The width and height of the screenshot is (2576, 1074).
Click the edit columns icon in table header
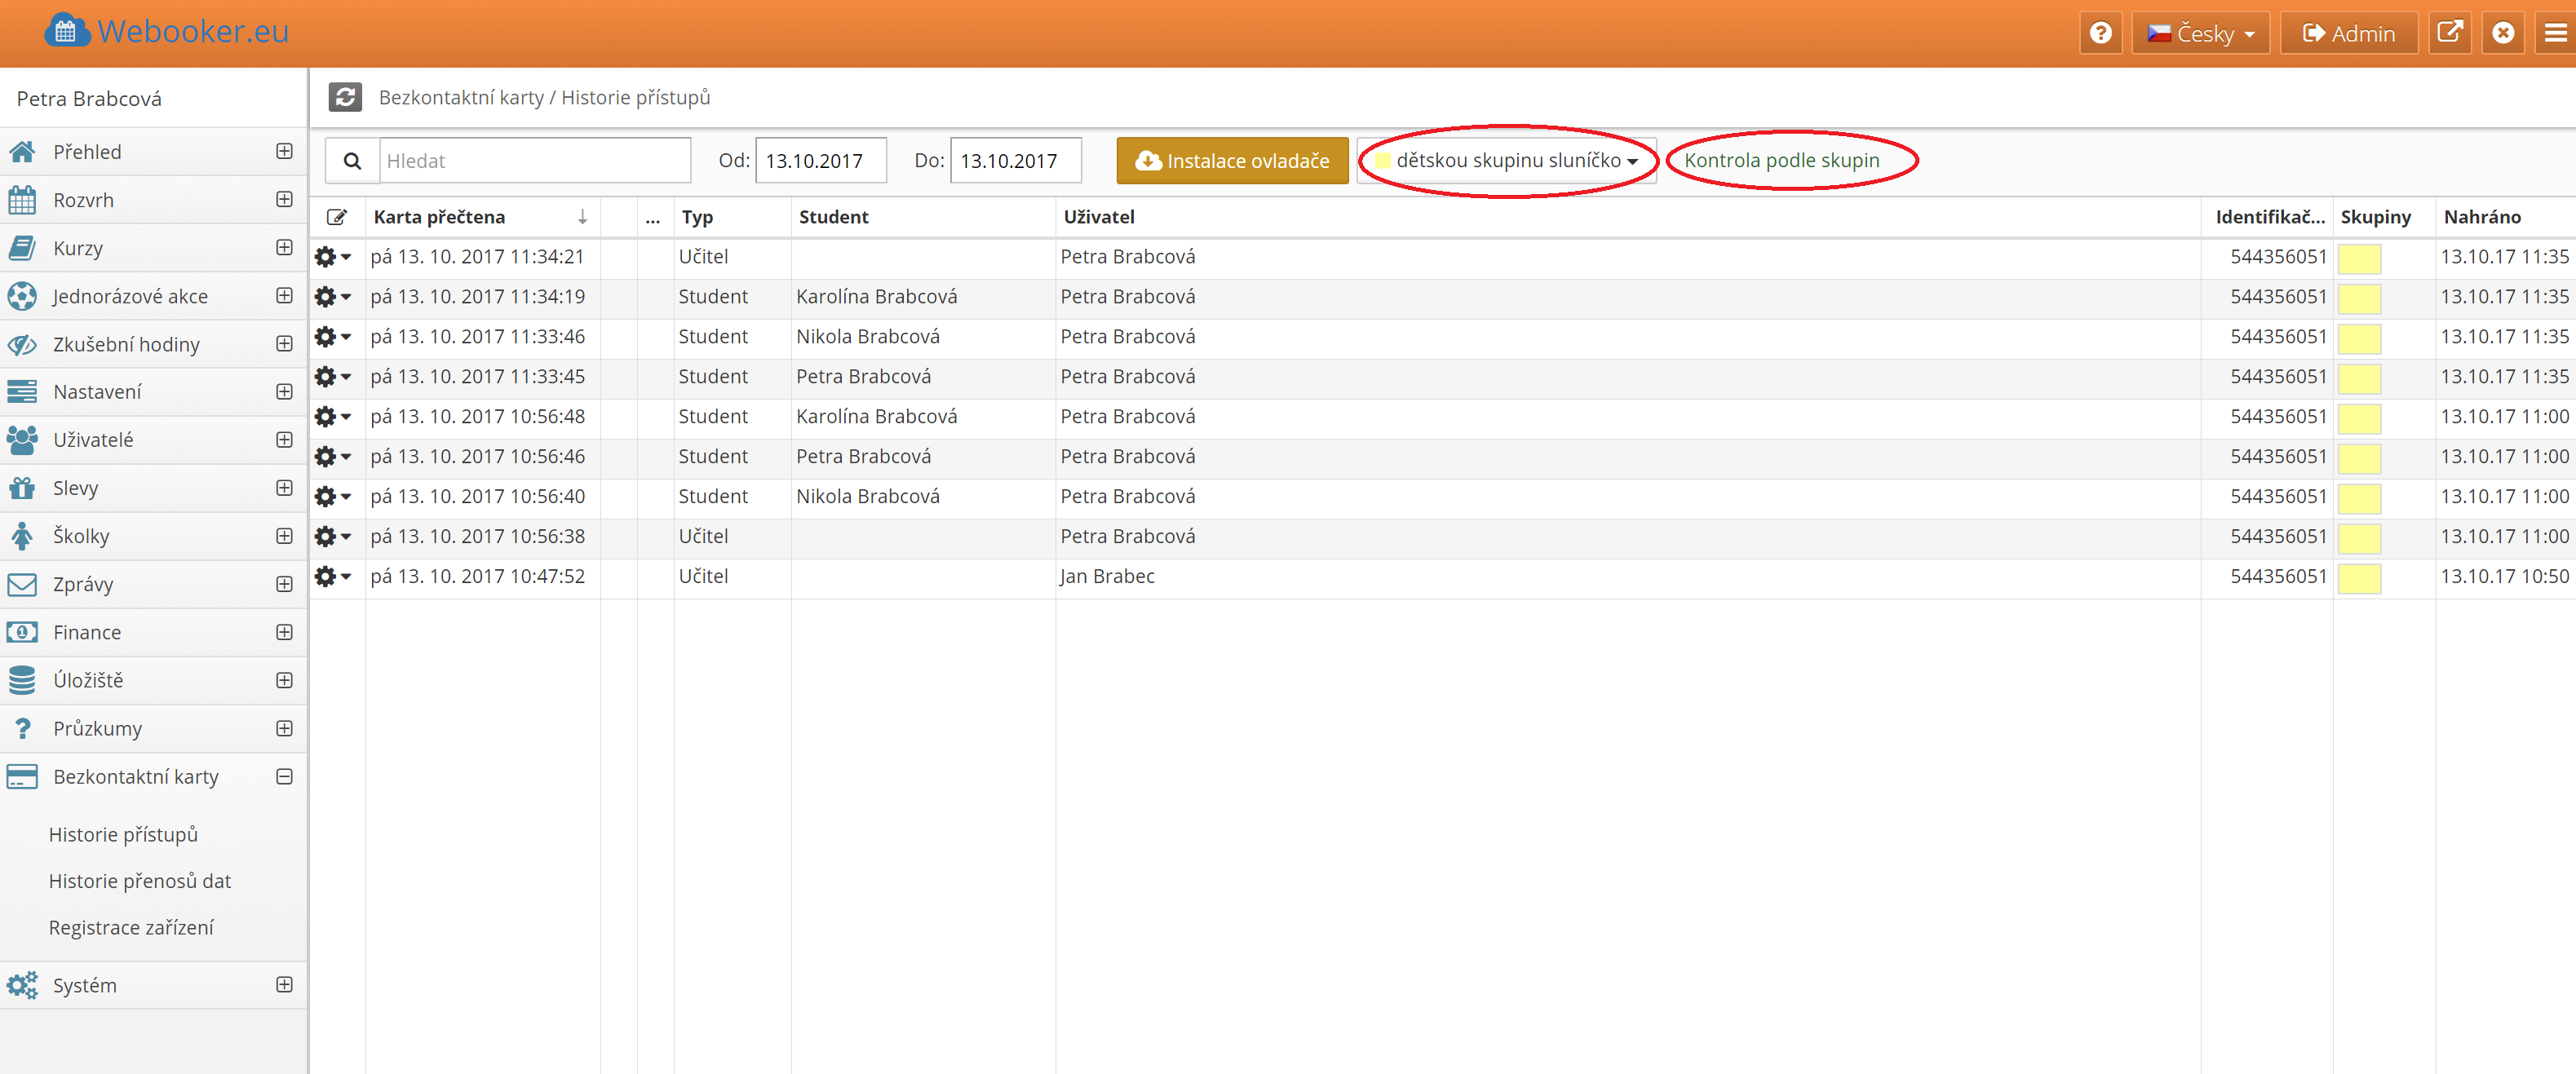337,217
